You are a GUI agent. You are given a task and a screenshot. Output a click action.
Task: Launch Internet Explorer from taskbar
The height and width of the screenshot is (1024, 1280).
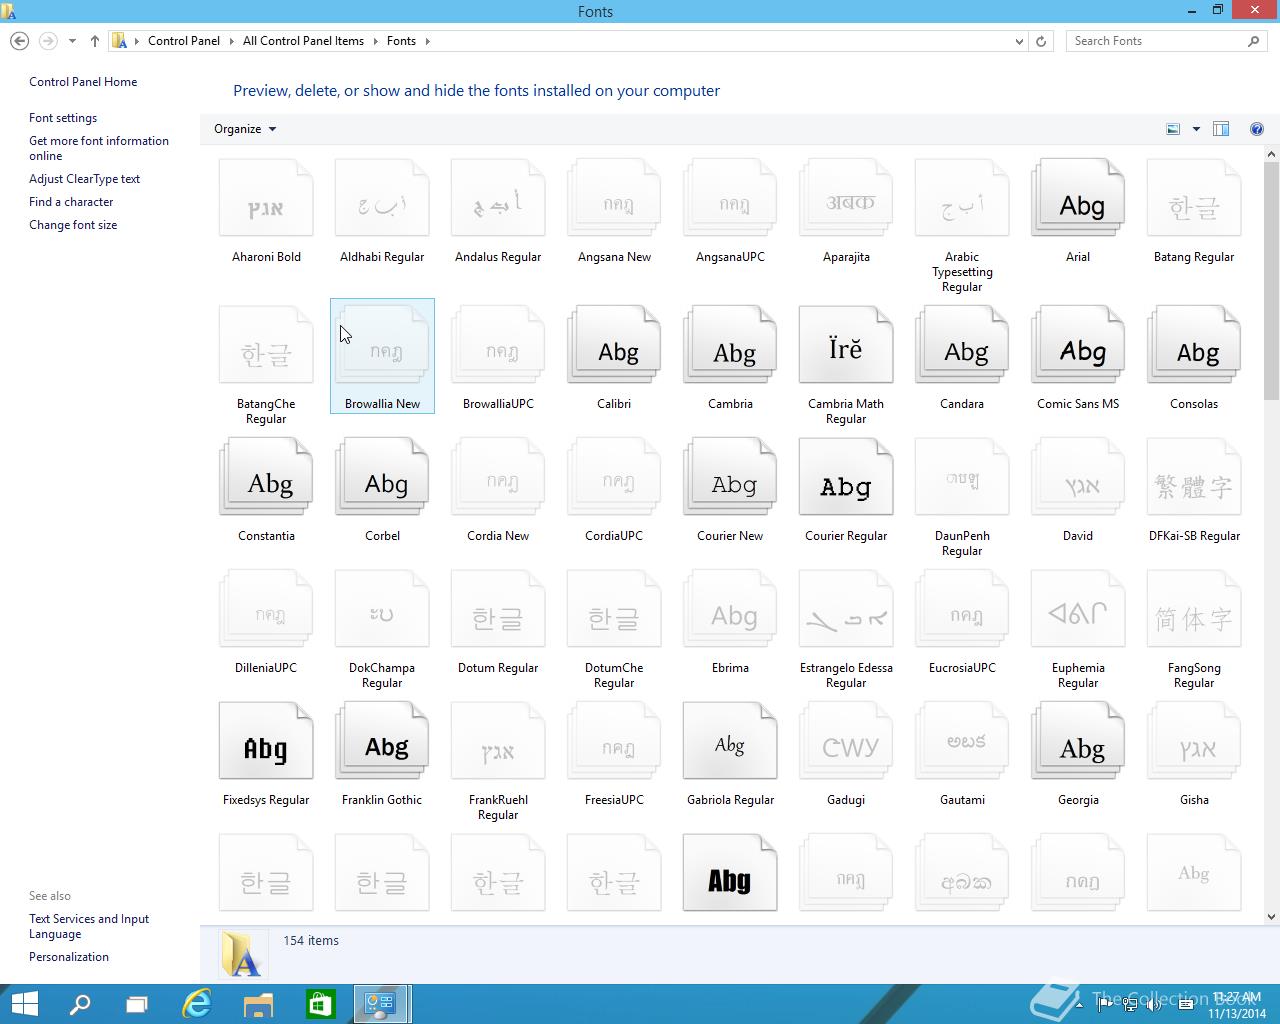pos(197,1004)
